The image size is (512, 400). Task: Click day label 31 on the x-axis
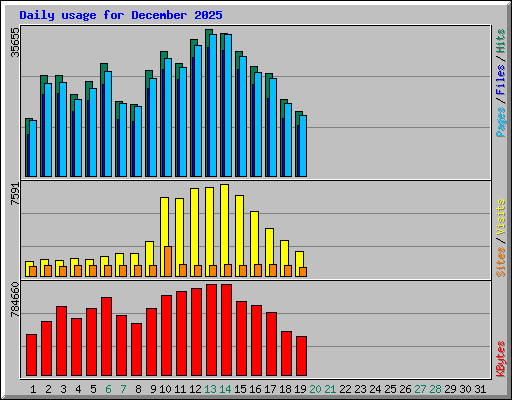coord(480,389)
